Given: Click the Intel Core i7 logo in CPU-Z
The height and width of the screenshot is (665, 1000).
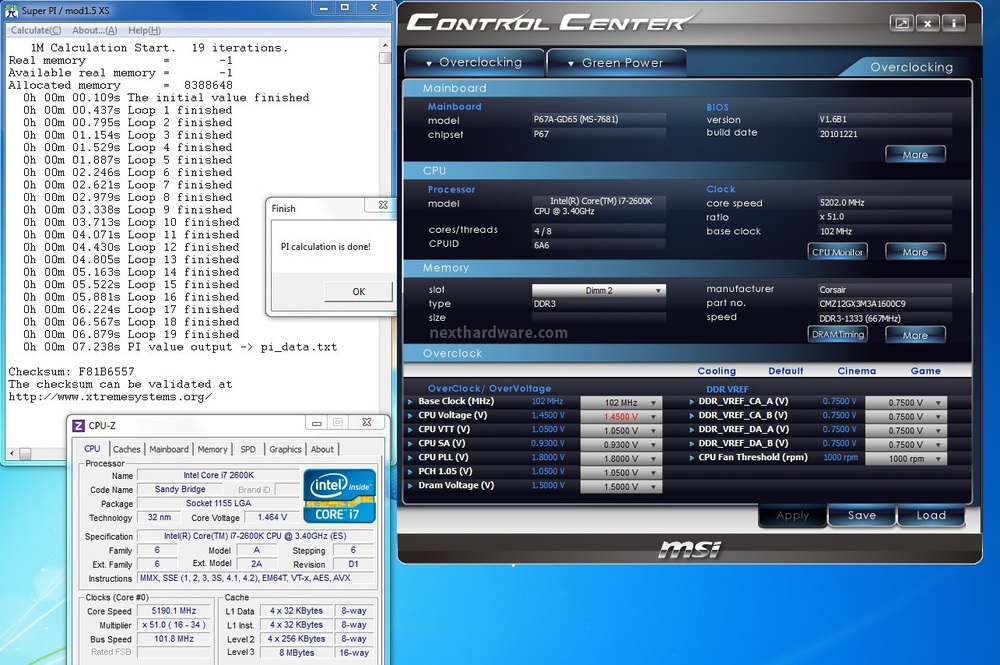Looking at the screenshot, I should [339, 496].
